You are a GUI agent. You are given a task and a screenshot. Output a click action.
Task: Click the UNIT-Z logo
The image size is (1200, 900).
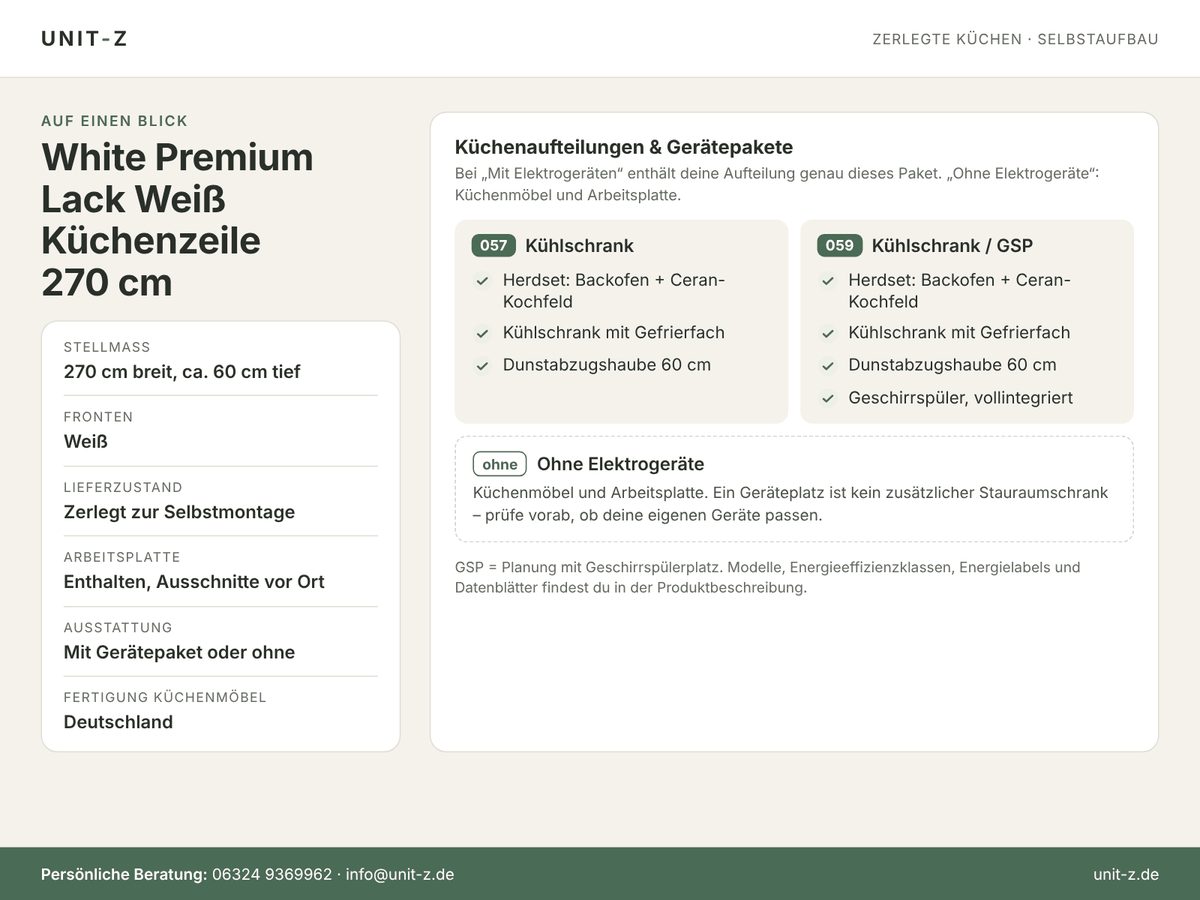(84, 39)
